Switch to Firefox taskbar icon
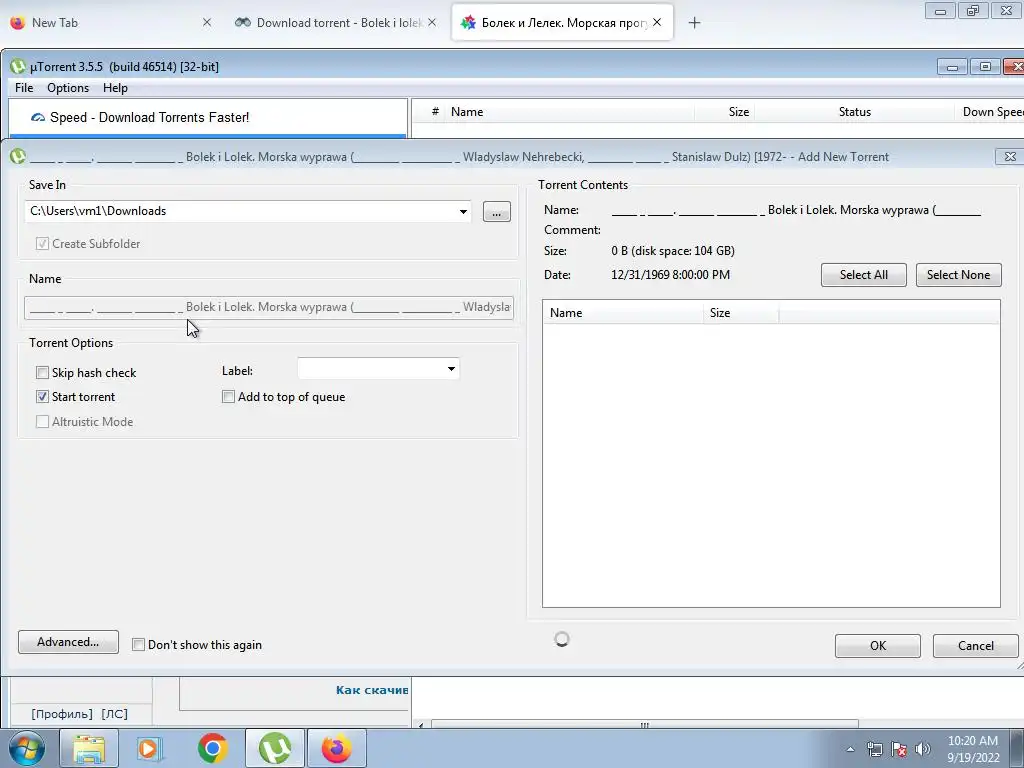1024x768 pixels. coord(336,749)
